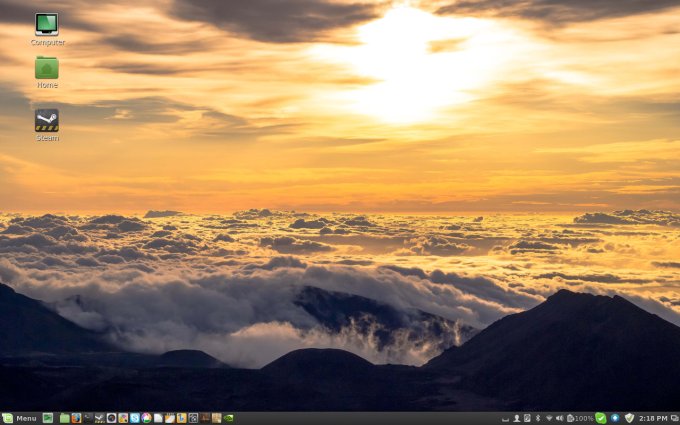Image resolution: width=680 pixels, height=425 pixels.
Task: Open Skype from the panel launcher
Action: (134, 418)
